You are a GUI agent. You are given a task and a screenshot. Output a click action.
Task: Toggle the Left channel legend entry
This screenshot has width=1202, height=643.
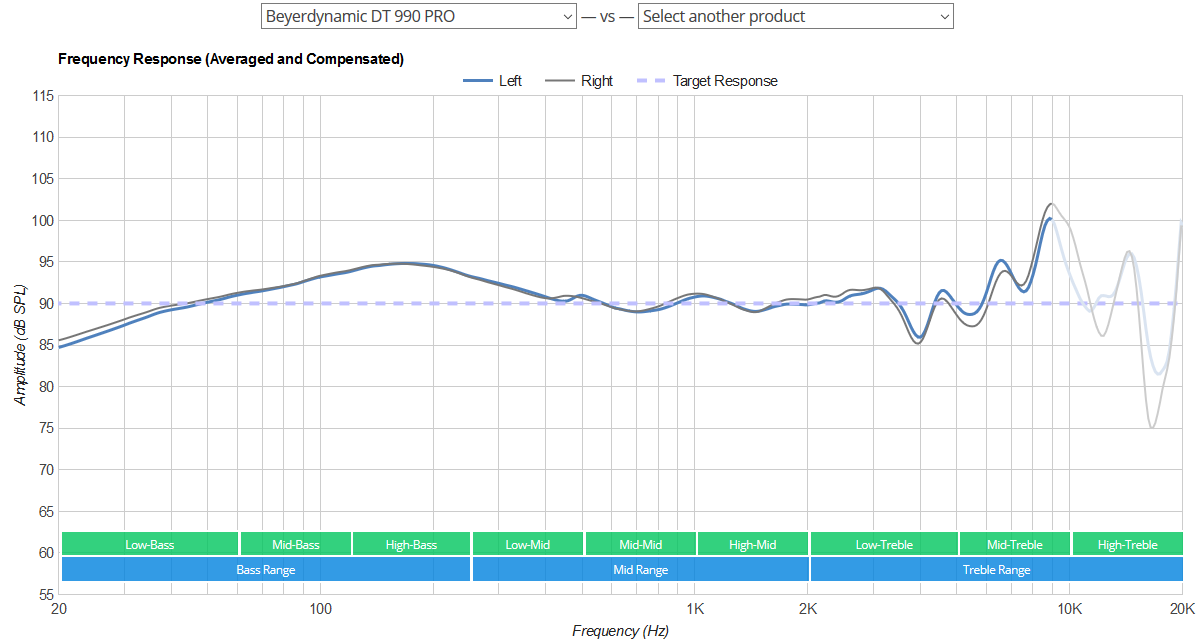(493, 81)
